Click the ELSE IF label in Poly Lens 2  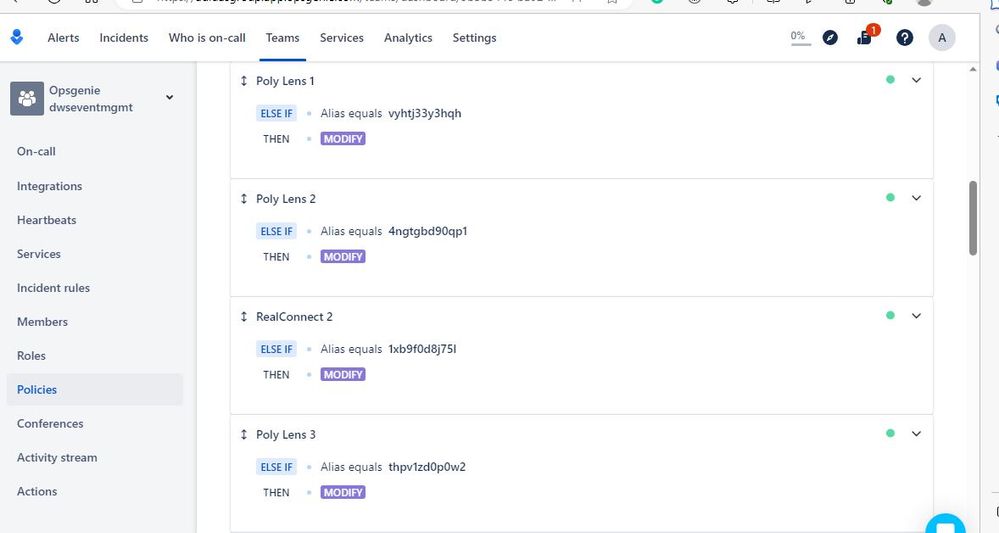click(277, 231)
